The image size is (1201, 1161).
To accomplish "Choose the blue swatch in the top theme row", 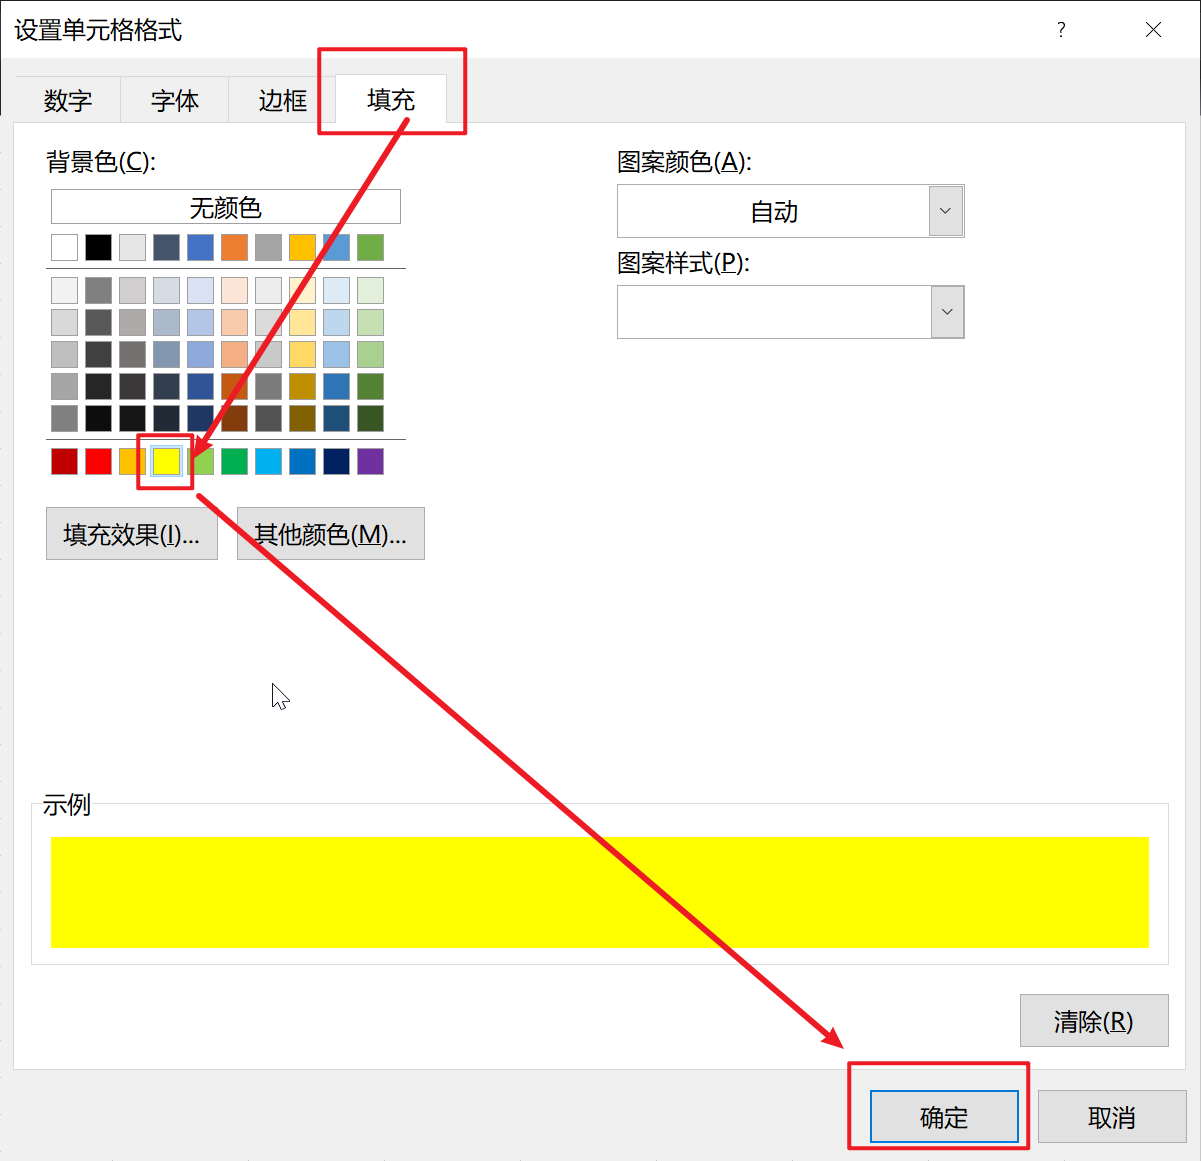I will point(201,247).
